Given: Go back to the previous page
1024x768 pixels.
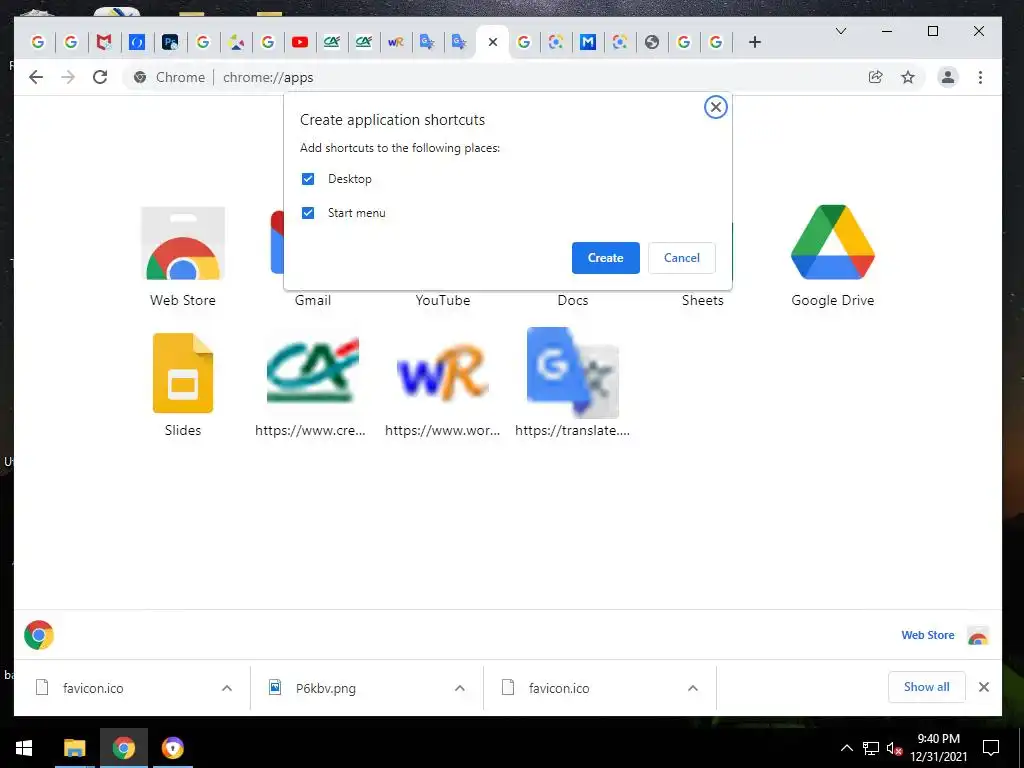Looking at the screenshot, I should click(36, 77).
